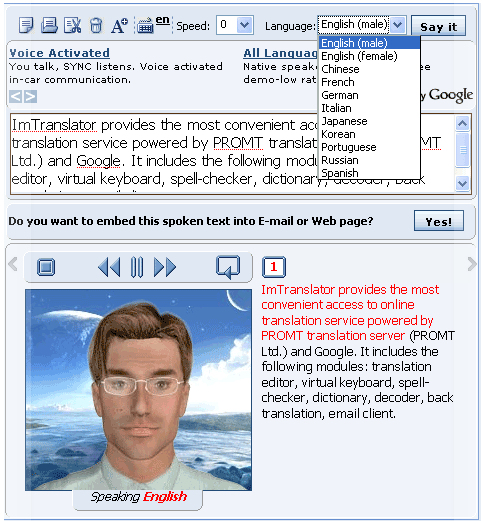
Task: Click text area scrollbar down arrow
Action: click(x=462, y=183)
